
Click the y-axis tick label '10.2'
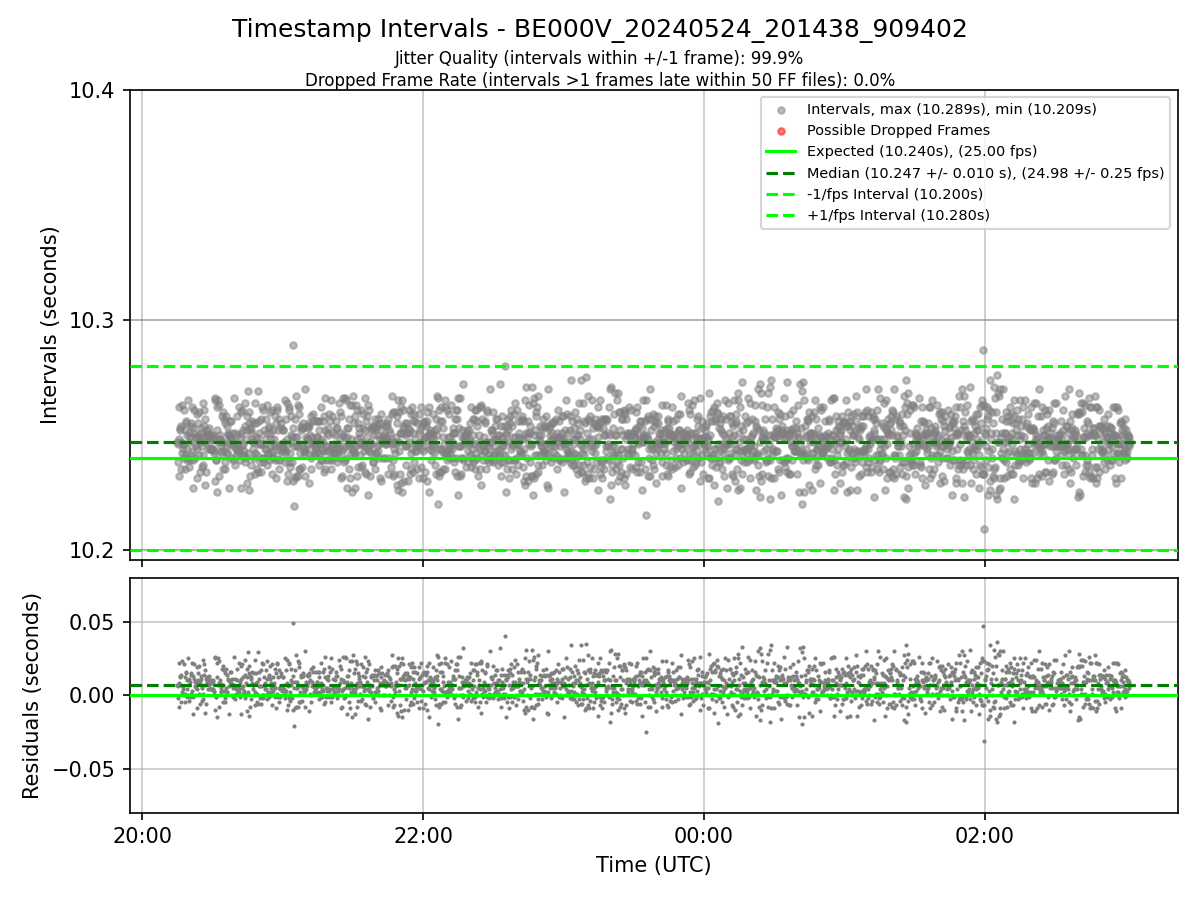click(93, 551)
